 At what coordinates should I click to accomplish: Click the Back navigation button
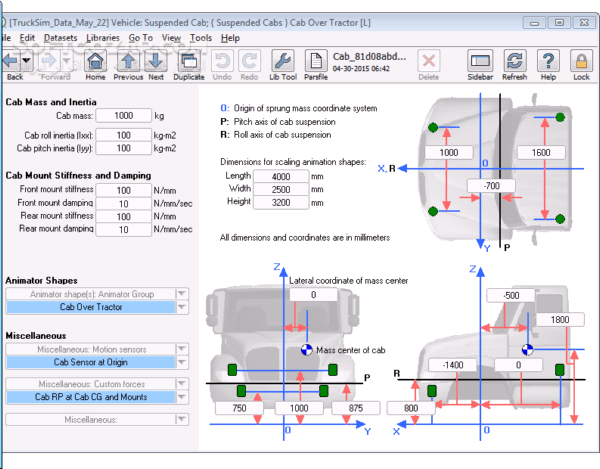click(x=14, y=62)
